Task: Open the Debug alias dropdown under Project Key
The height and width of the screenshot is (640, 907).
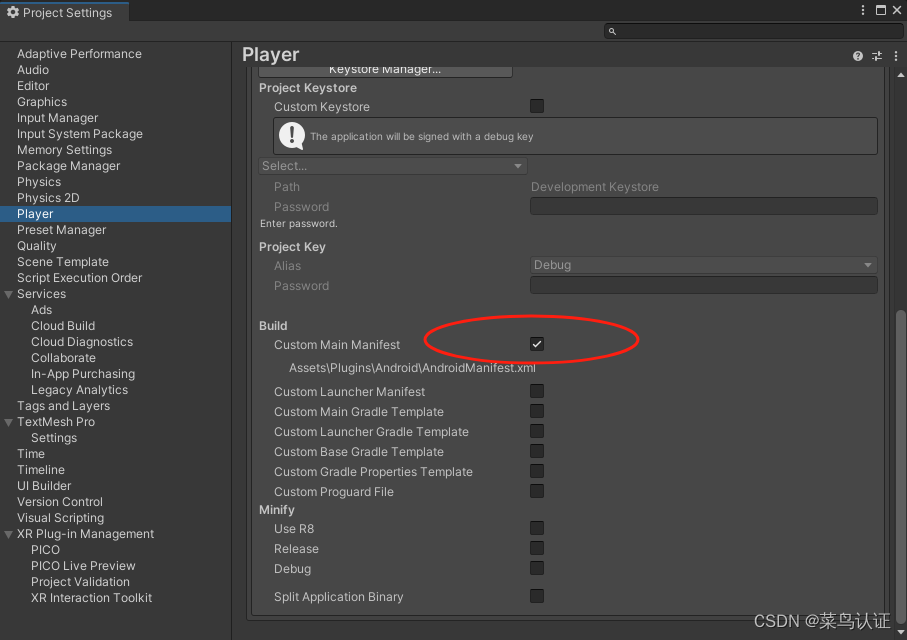Action: click(703, 265)
